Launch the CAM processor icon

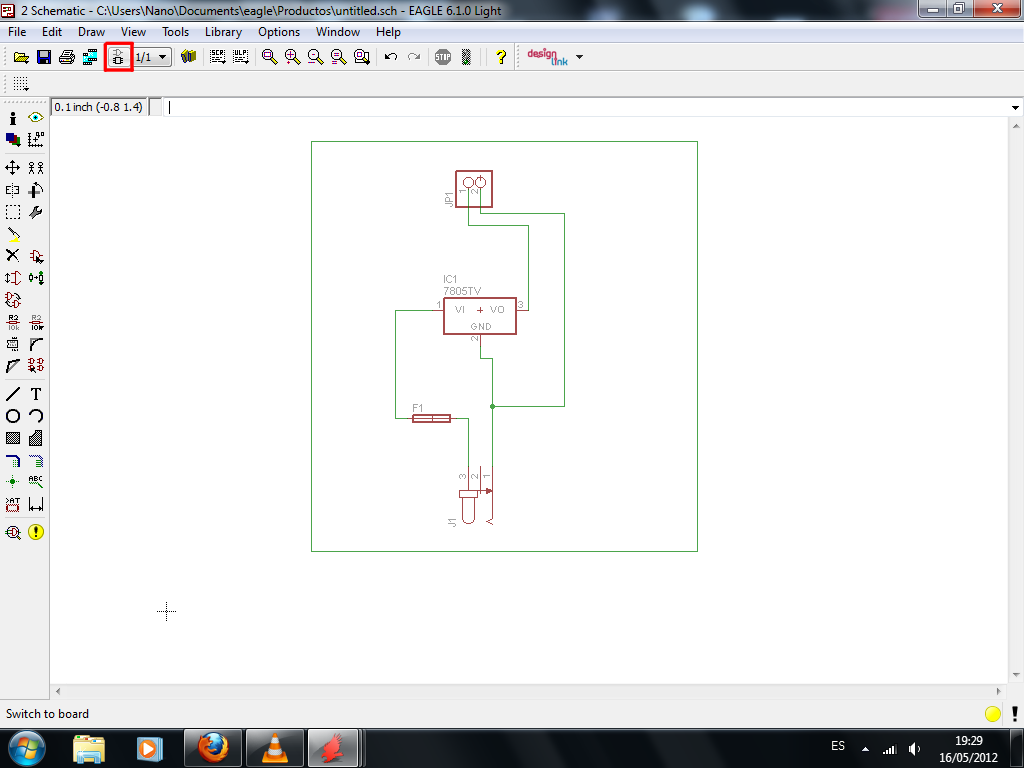point(89,57)
